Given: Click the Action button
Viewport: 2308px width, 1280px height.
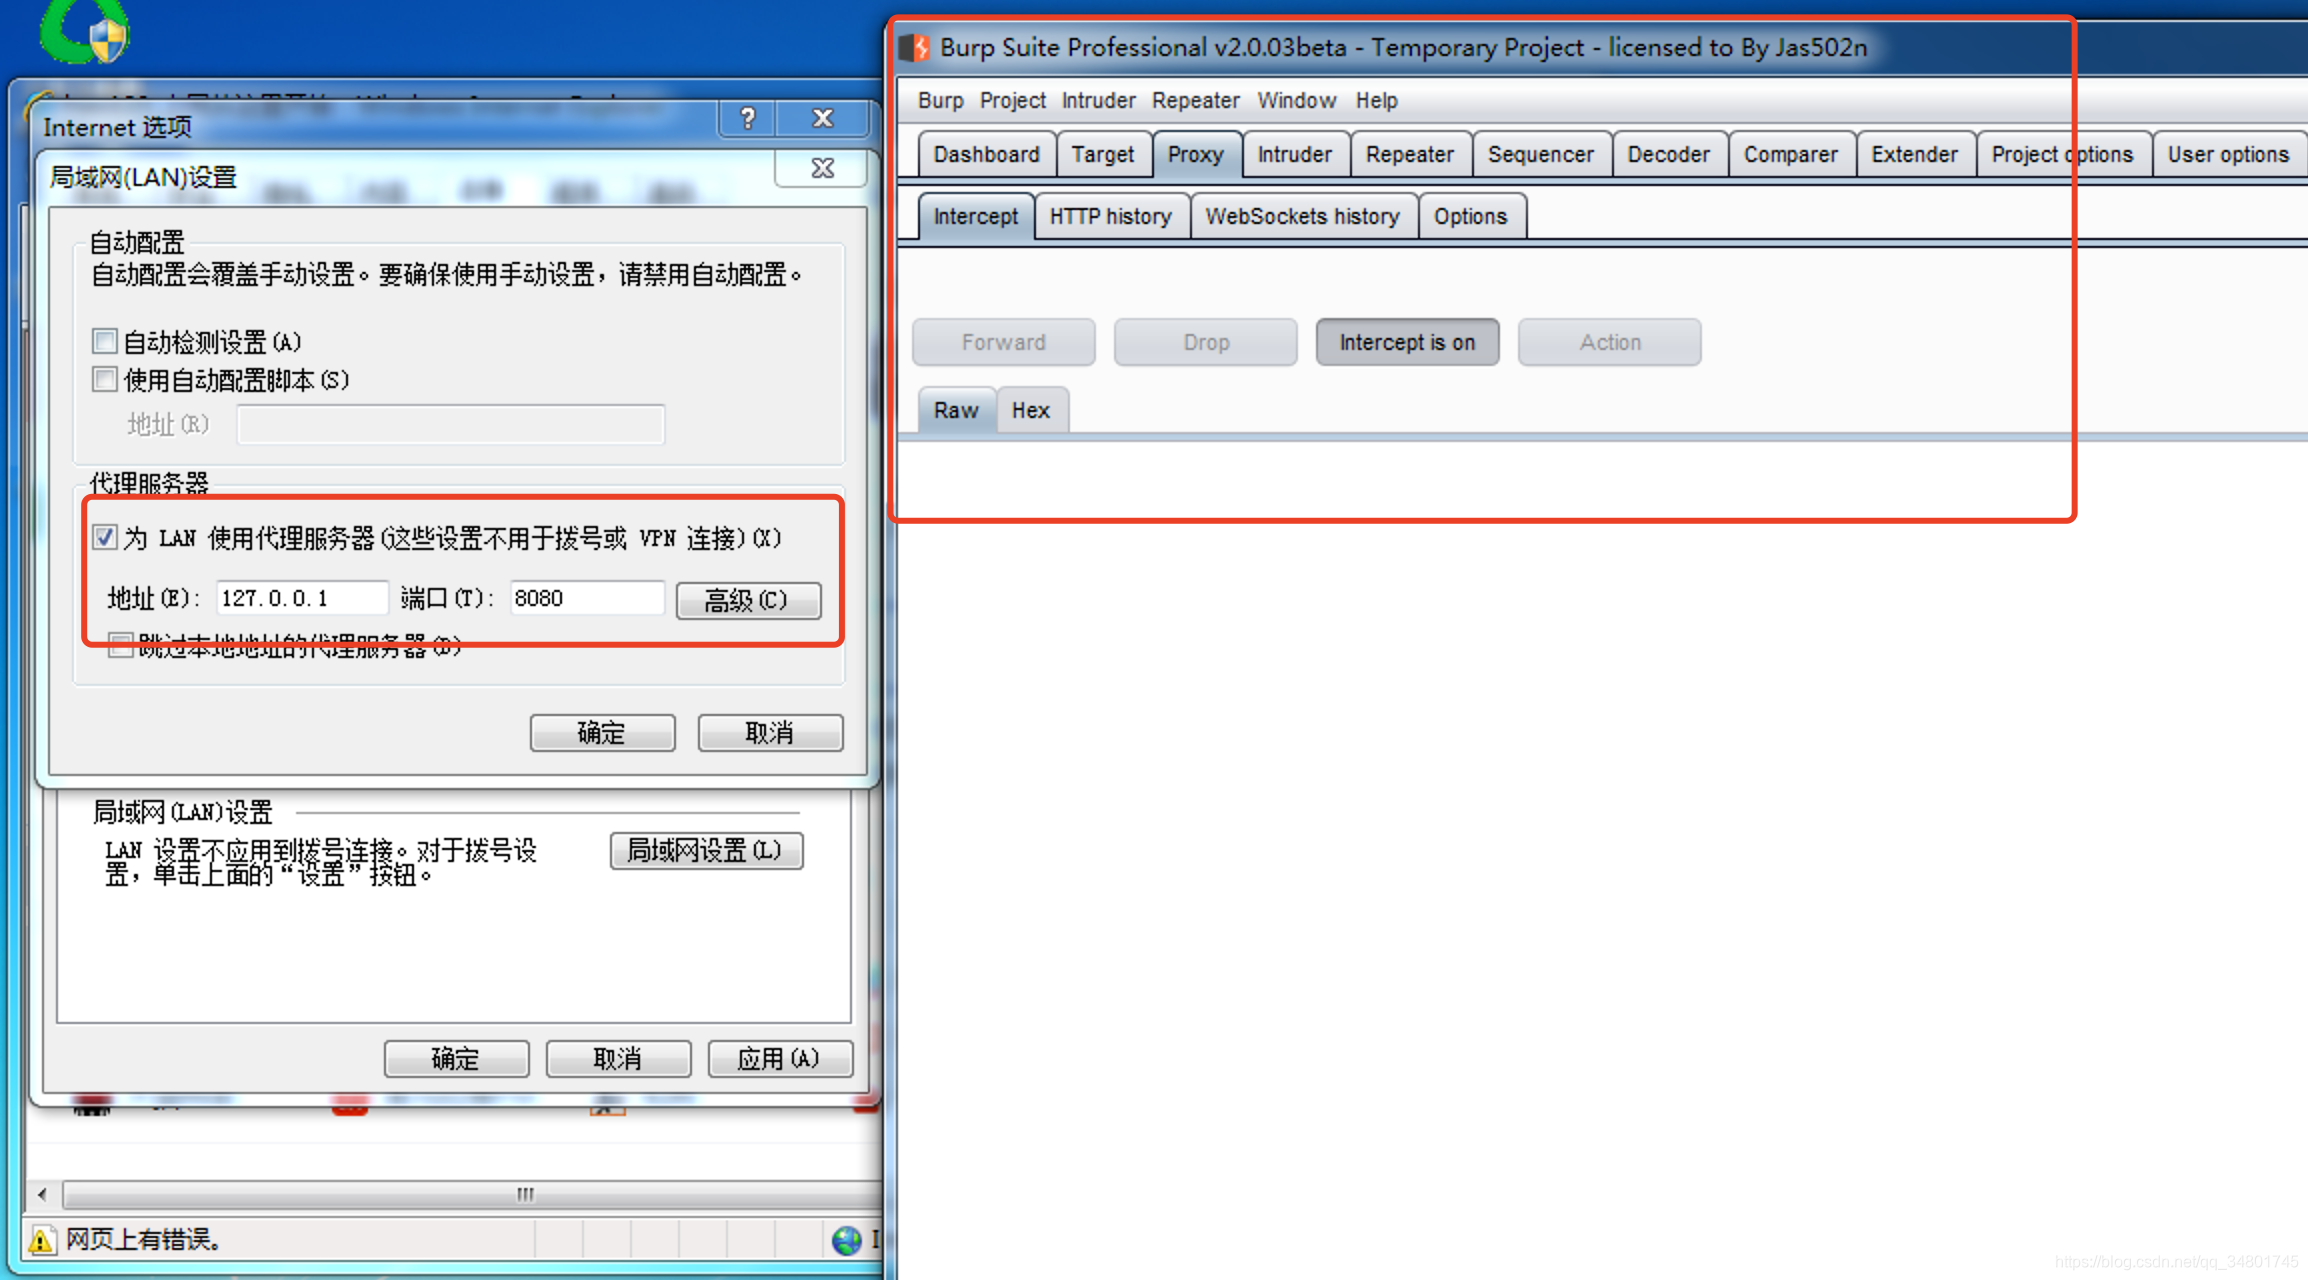Looking at the screenshot, I should (1610, 342).
